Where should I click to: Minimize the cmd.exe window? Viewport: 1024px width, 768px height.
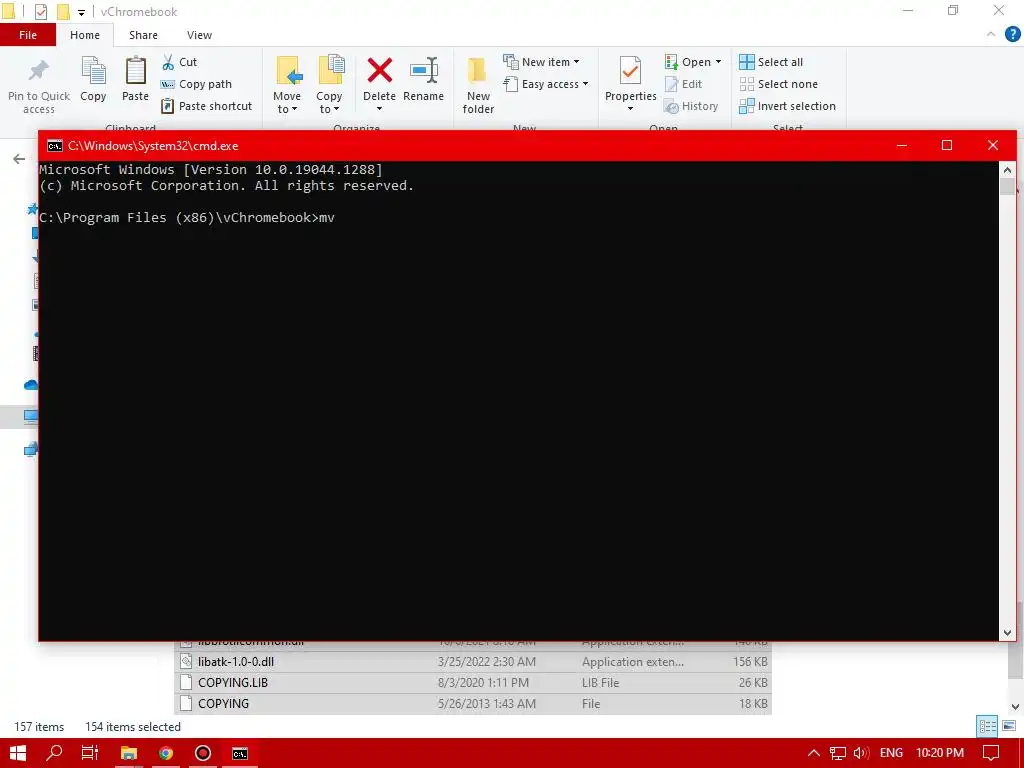pos(902,146)
